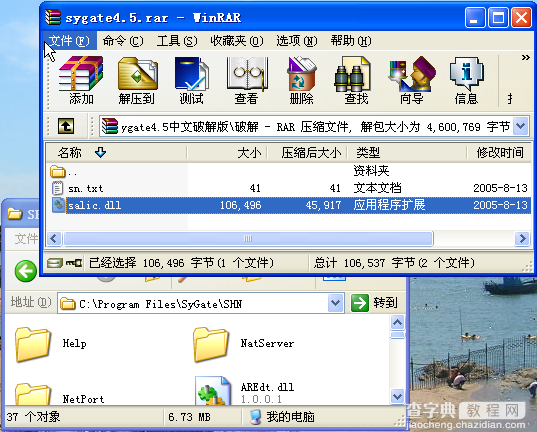Screen dimensions: 537x432
Task: Select the AREdt.dll file in Explorer
Action: point(245,391)
